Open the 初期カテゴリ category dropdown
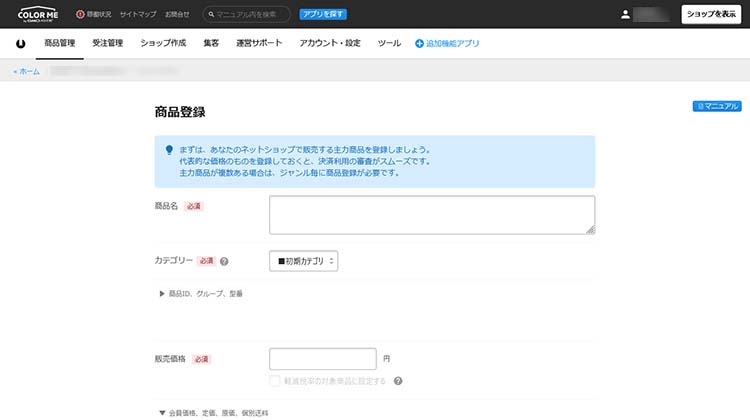This screenshot has width=750, height=420. pyautogui.click(x=303, y=261)
